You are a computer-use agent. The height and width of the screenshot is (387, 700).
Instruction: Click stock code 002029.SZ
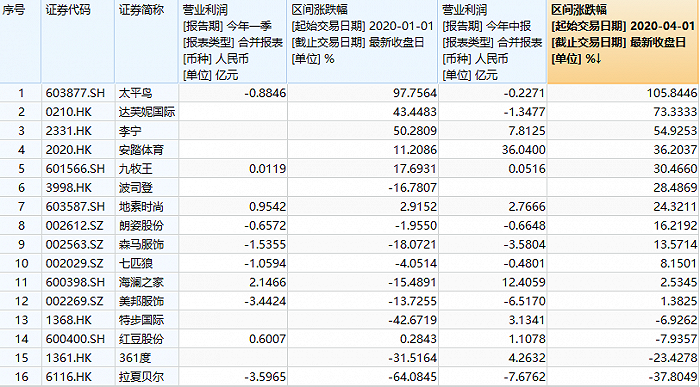(74, 263)
